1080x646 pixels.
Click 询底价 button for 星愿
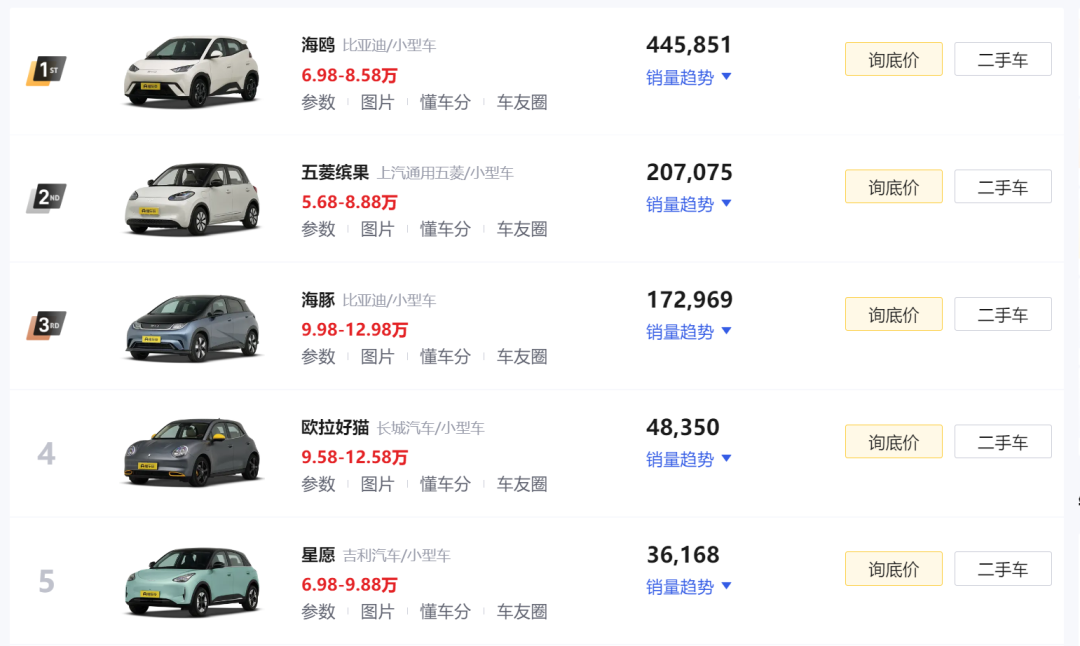point(893,569)
